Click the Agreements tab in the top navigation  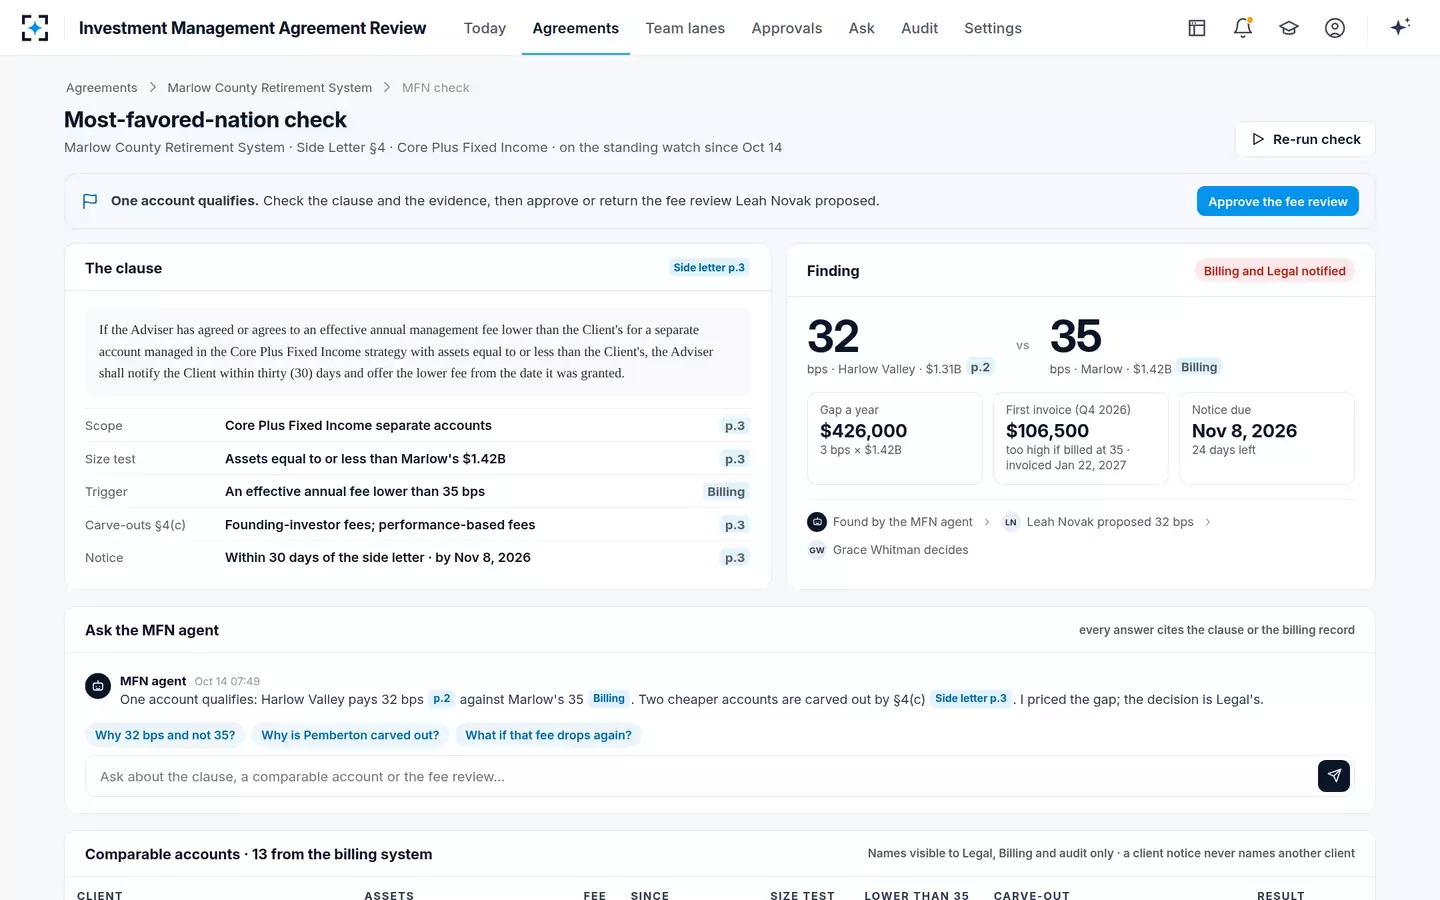576,28
